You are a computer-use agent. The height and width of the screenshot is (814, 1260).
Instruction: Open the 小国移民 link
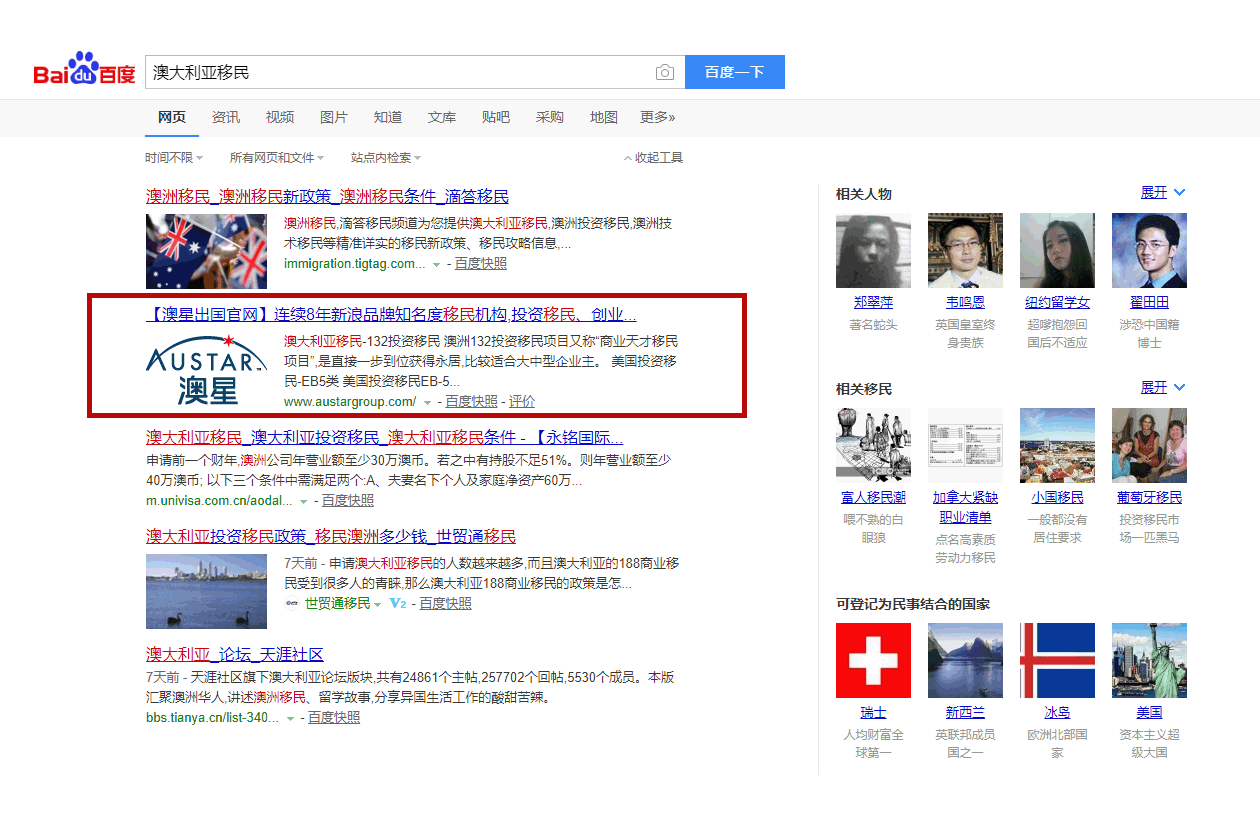coord(1057,497)
